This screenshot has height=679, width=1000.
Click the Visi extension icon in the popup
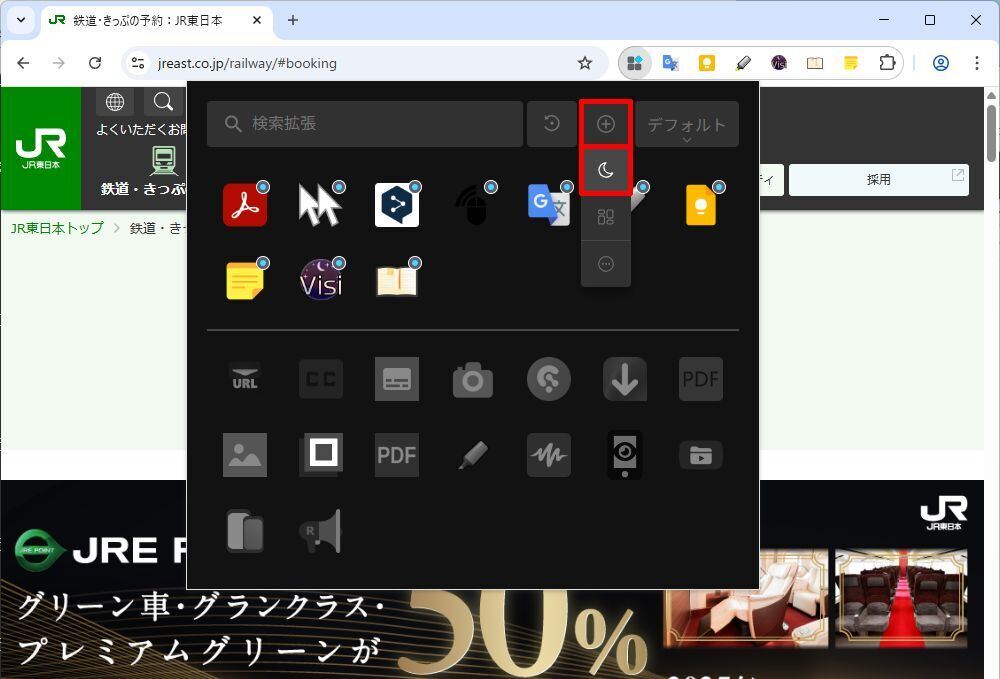coord(320,281)
